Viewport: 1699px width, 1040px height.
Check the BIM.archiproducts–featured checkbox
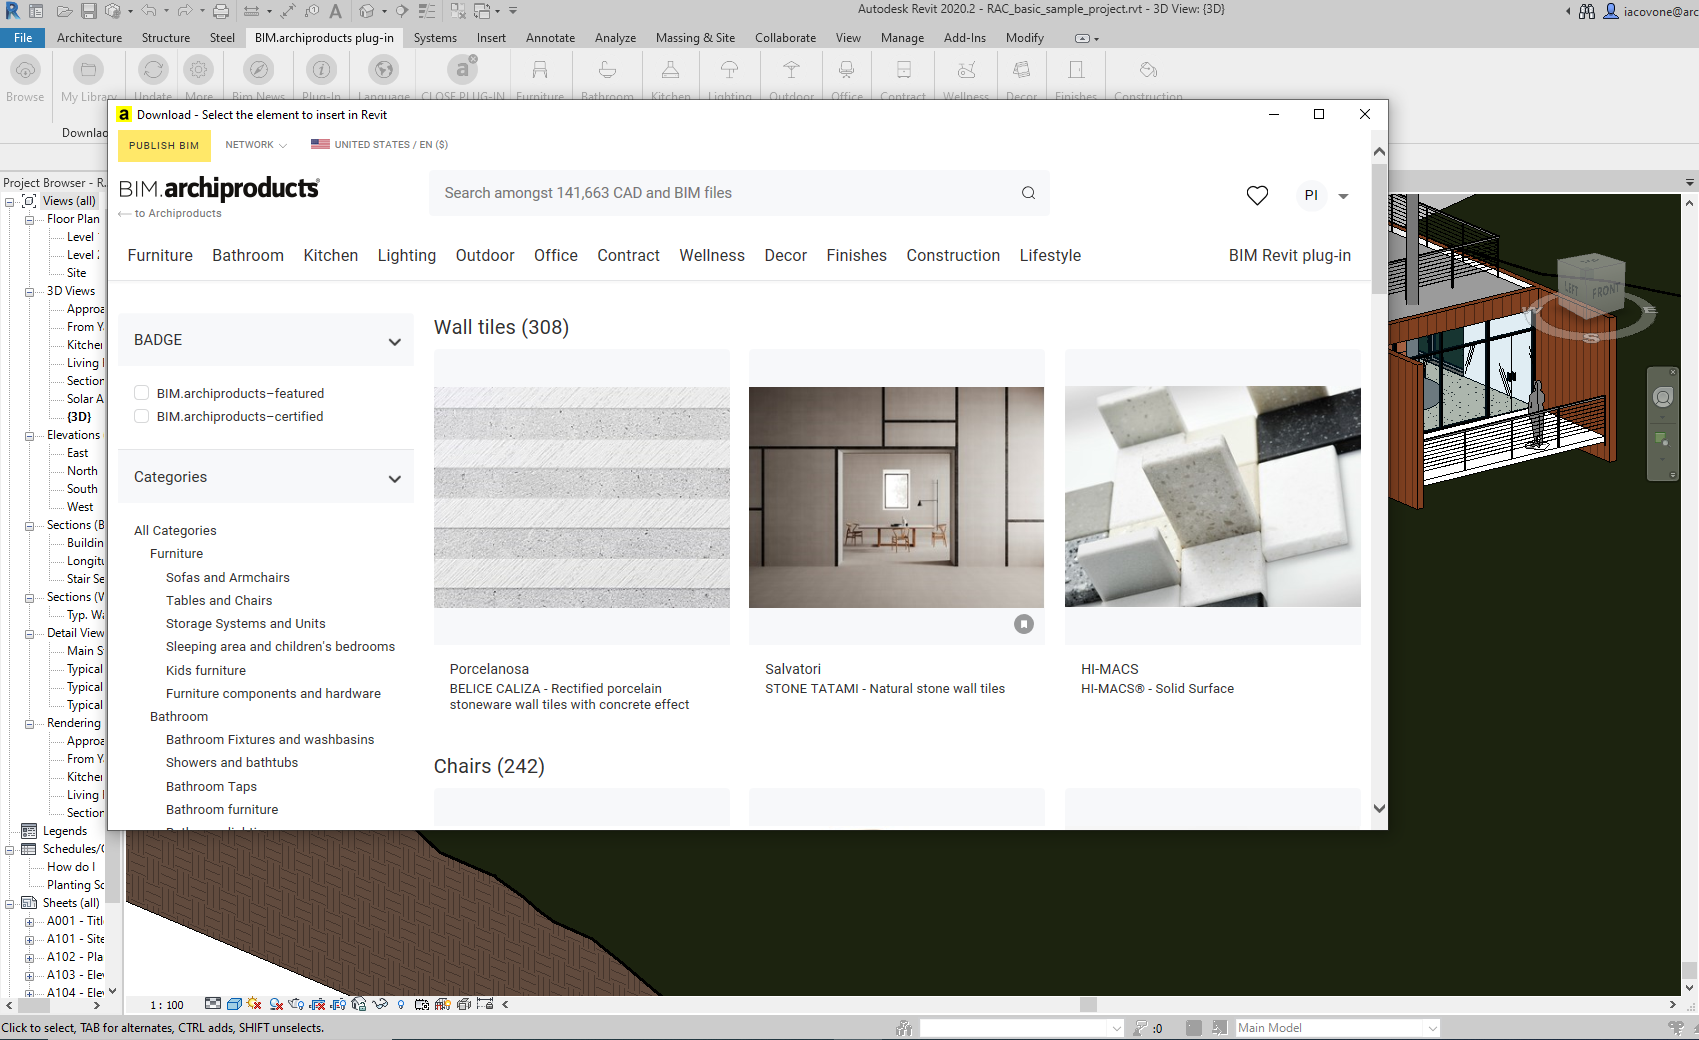click(141, 392)
